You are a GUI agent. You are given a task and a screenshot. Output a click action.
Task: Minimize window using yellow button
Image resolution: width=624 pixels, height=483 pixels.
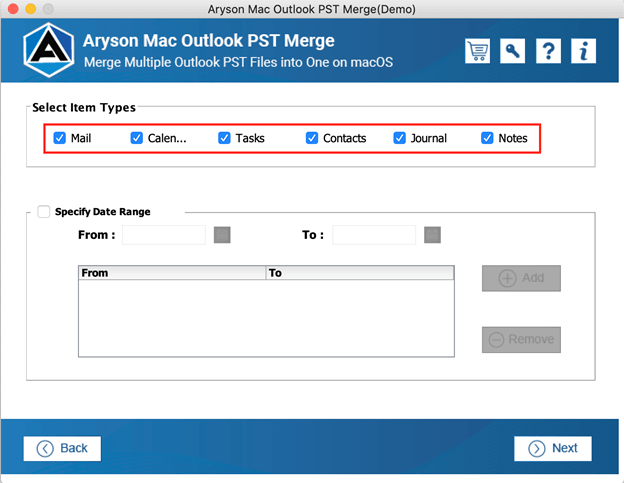coord(31,9)
